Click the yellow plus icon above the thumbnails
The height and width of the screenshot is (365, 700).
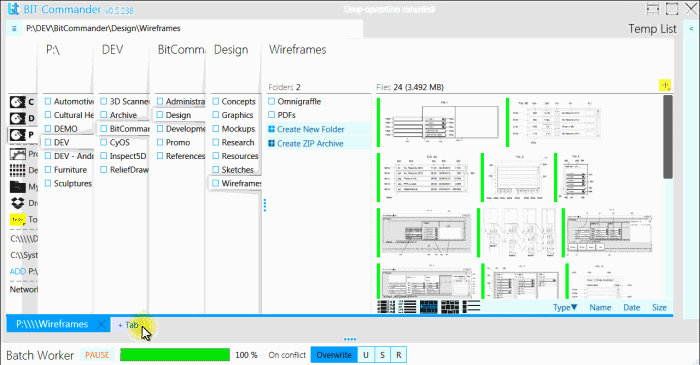click(x=665, y=85)
